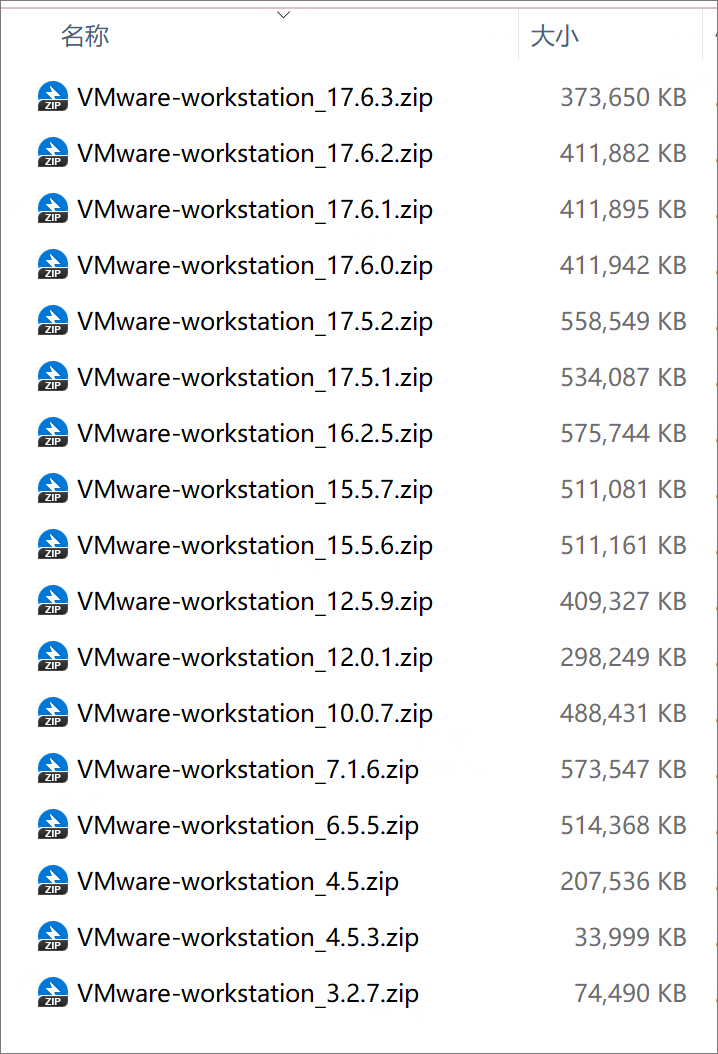Viewport: 718px width, 1054px height.
Task: Click the zip icon of VMware-workstation_4.5.zip
Action: tap(52, 881)
